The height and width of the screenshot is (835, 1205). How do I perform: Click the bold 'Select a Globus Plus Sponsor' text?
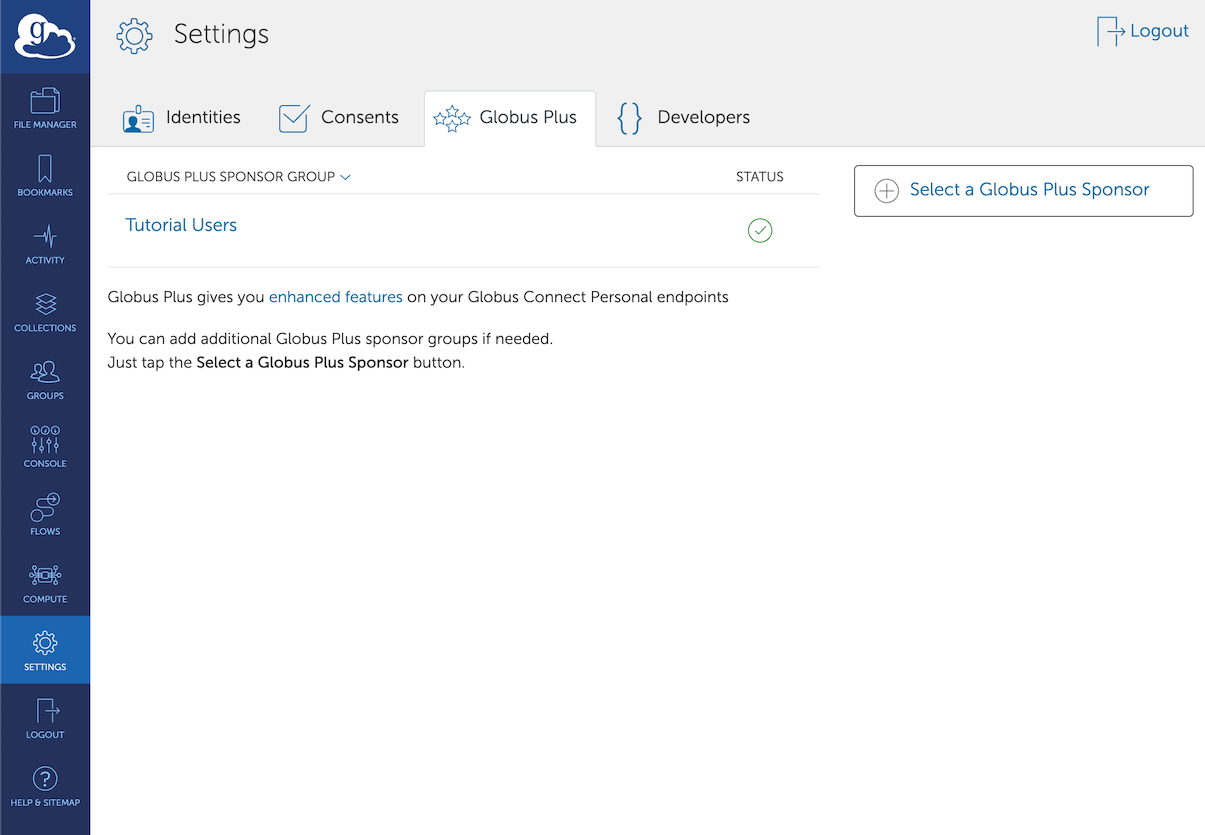coord(302,362)
